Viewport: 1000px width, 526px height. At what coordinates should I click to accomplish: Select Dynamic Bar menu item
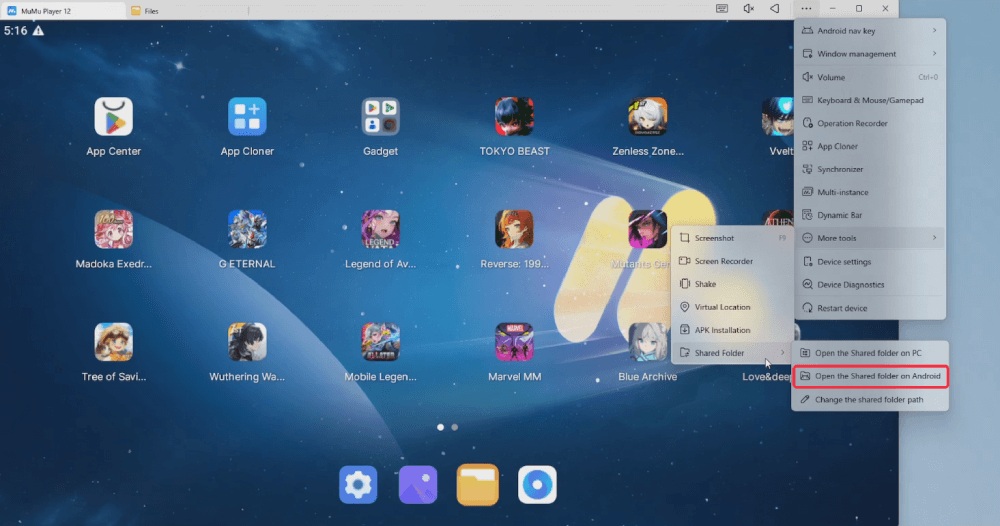click(871, 215)
